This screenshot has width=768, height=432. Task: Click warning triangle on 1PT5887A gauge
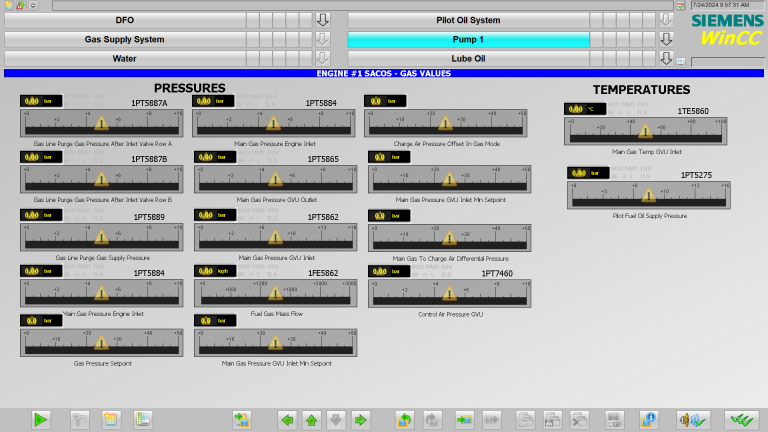(101, 123)
